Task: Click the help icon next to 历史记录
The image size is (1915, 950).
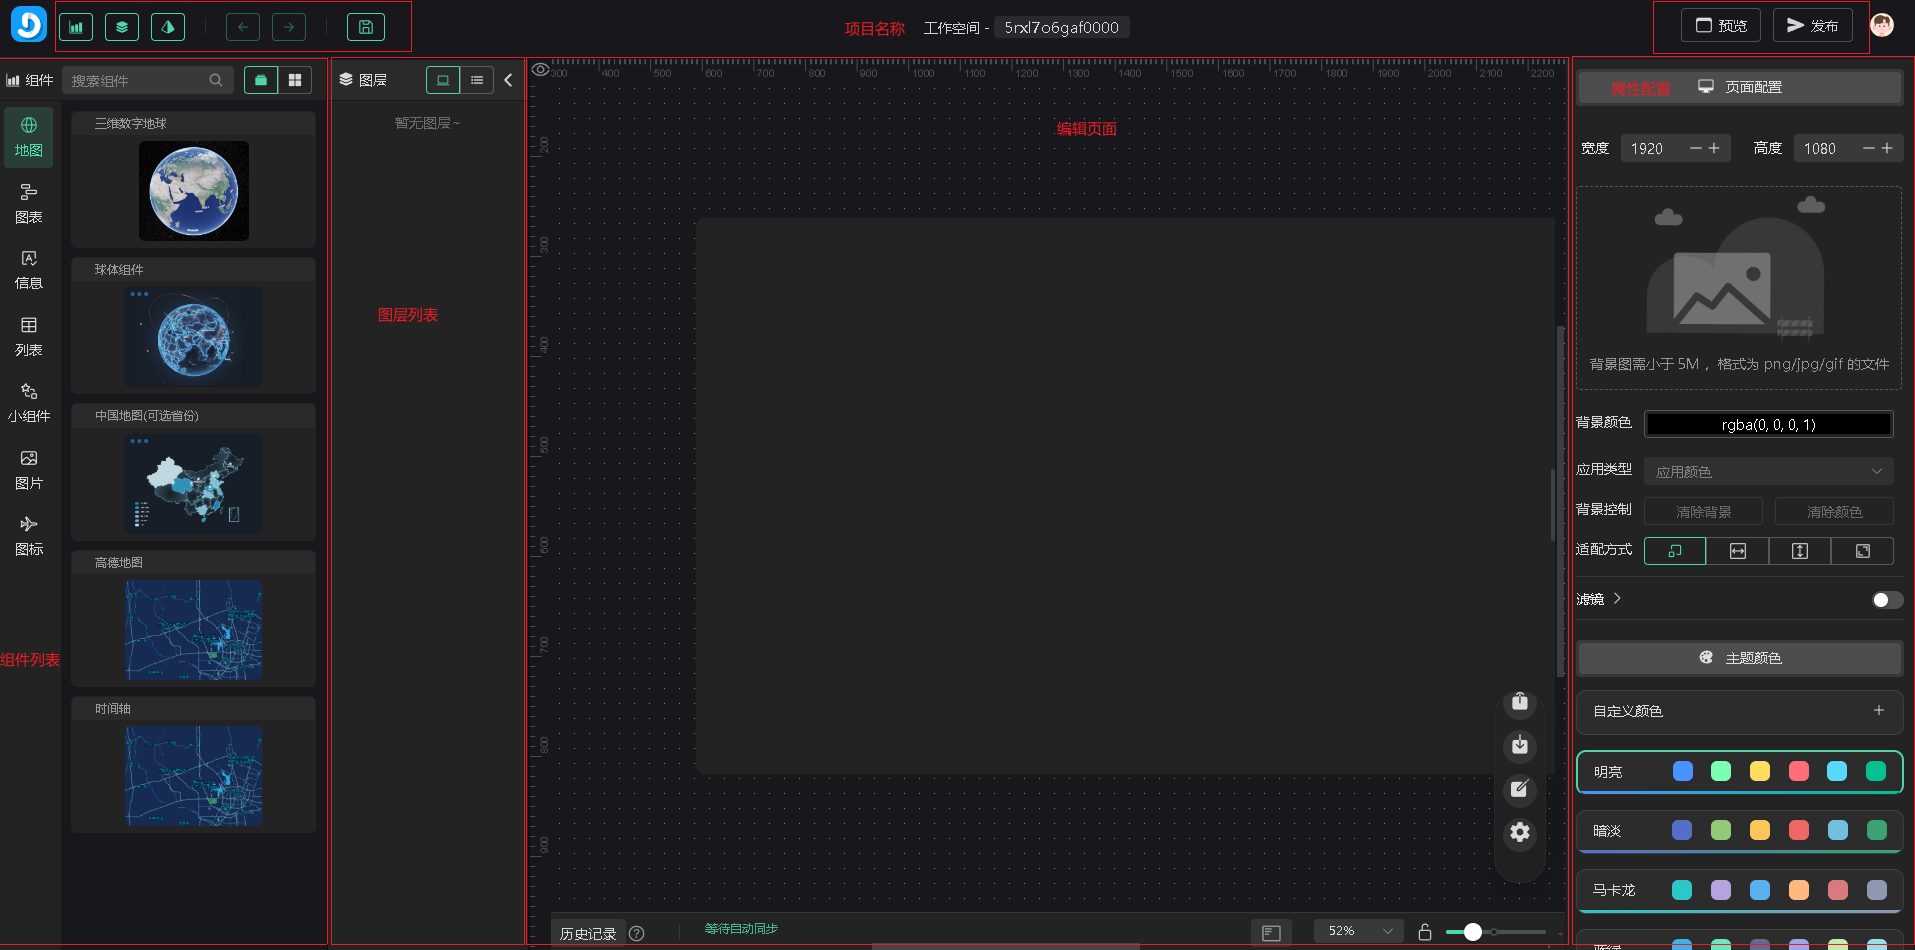Action: [x=637, y=933]
